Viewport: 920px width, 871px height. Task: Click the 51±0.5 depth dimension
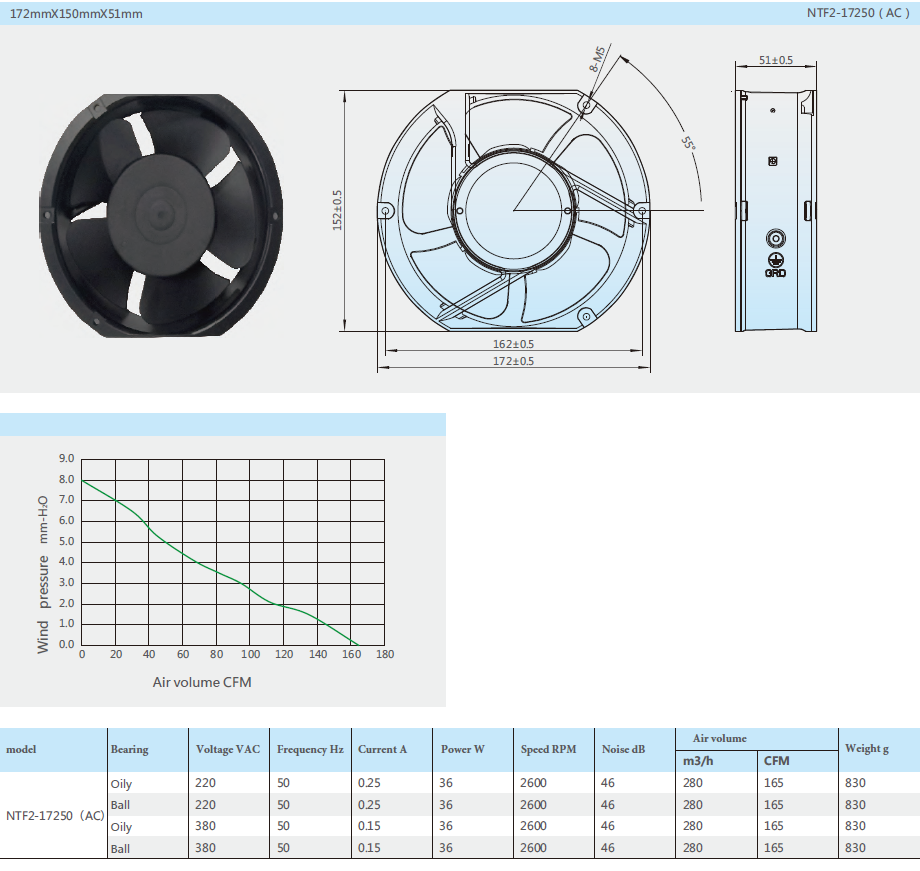click(x=775, y=60)
